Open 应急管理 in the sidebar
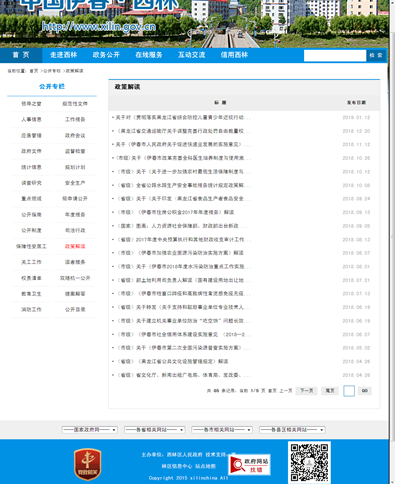Viewport: 395px width, 484px height. pyautogui.click(x=31, y=135)
